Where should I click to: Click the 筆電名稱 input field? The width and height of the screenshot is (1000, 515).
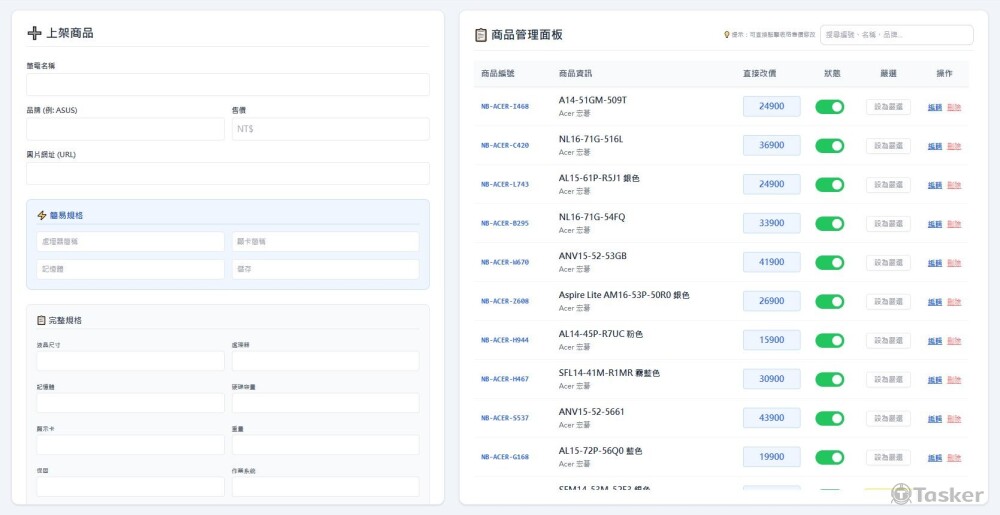pos(227,84)
